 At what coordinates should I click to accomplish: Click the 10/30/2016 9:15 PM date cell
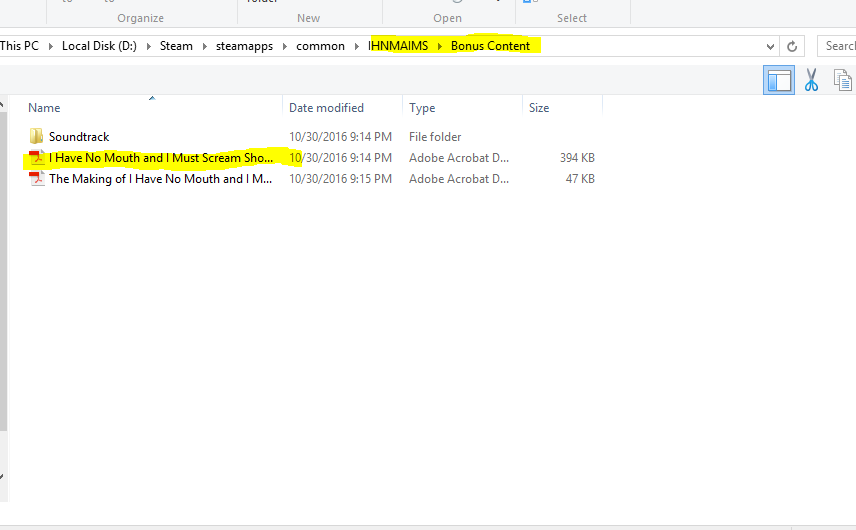point(340,178)
